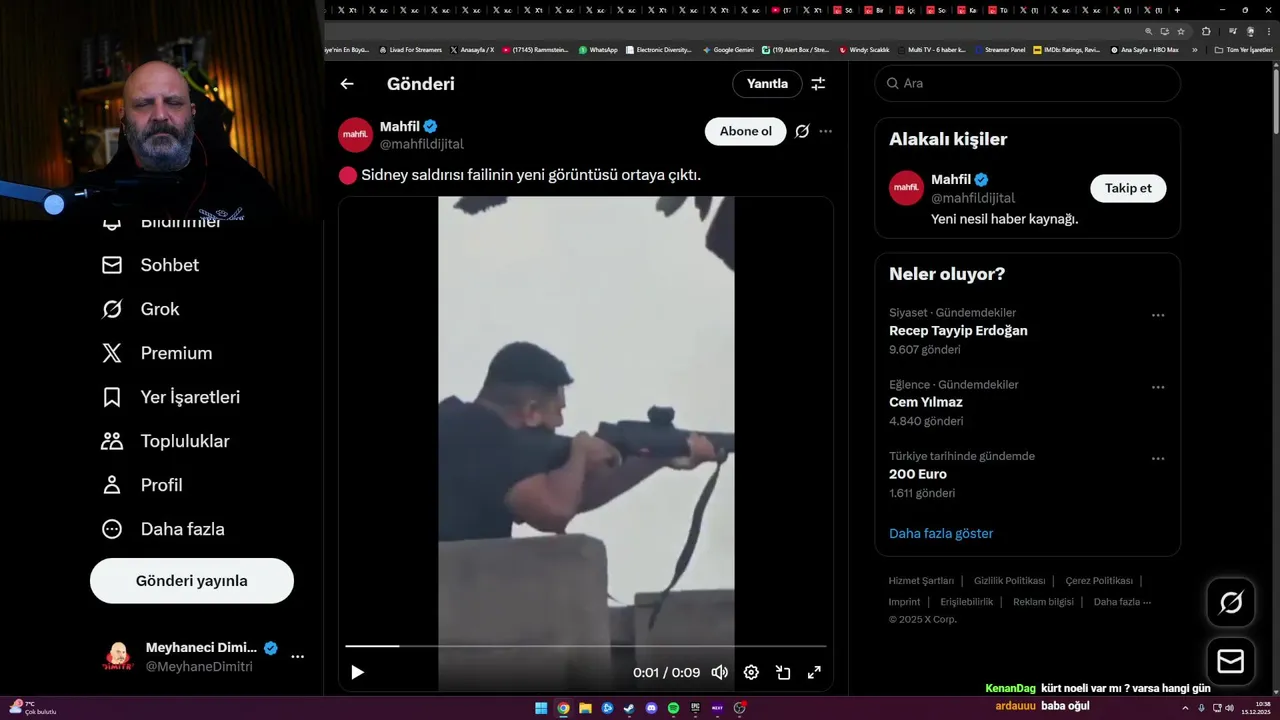The height and width of the screenshot is (720, 1280).
Task: Open Google Gemini bookmark
Action: (728, 50)
